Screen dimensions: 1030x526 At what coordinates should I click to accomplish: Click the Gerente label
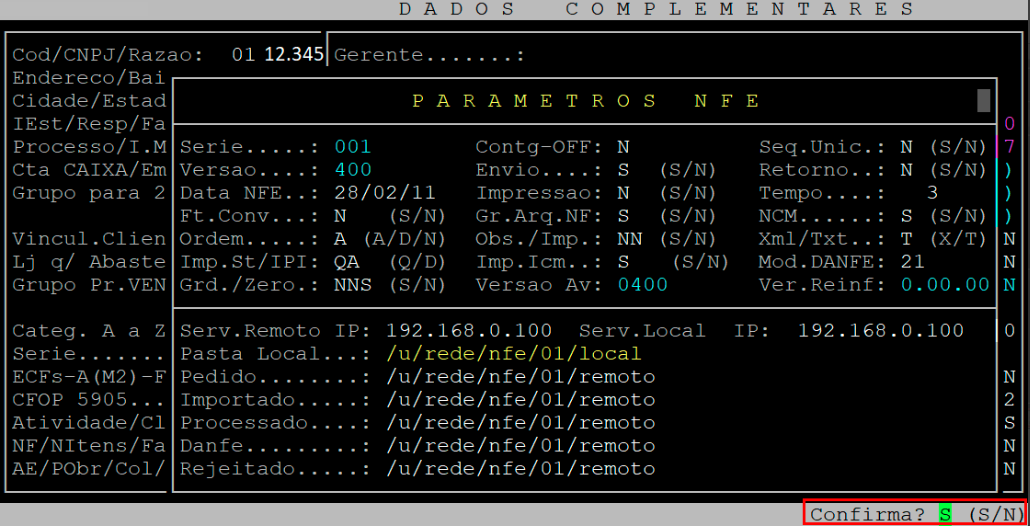pyautogui.click(x=430, y=55)
